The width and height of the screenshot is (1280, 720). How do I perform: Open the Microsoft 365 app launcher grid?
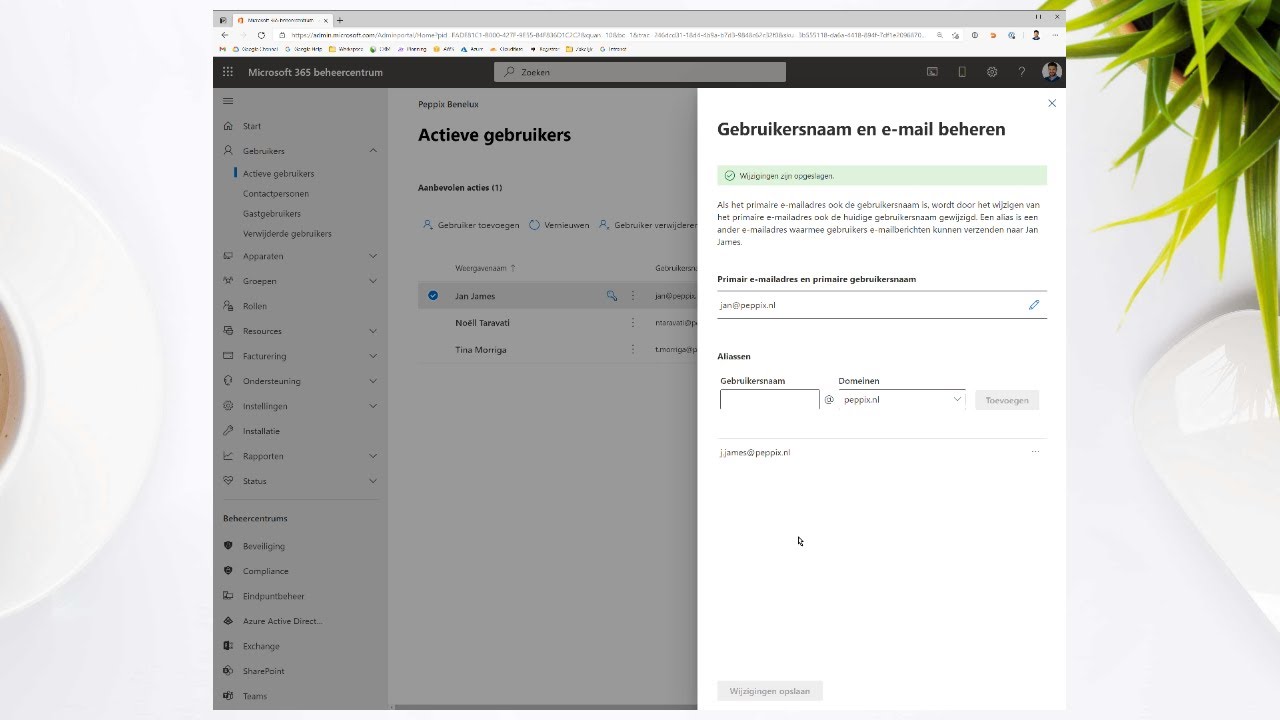click(x=228, y=72)
